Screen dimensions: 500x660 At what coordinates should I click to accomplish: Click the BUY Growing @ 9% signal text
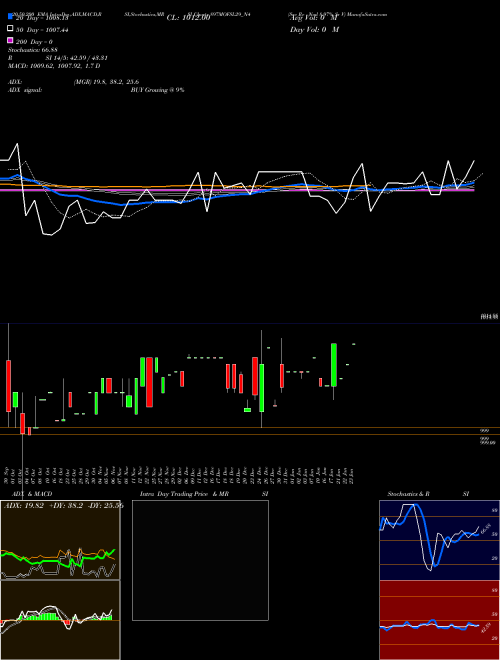coord(157,90)
